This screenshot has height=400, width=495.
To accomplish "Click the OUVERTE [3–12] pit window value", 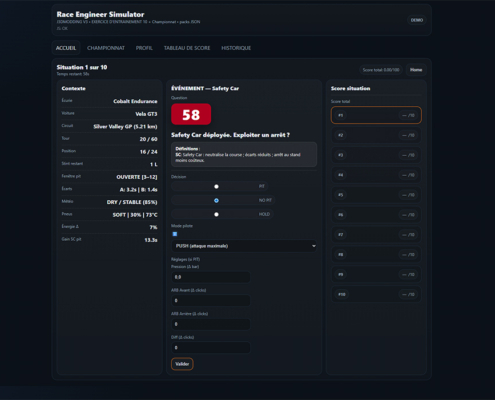I will click(137, 177).
